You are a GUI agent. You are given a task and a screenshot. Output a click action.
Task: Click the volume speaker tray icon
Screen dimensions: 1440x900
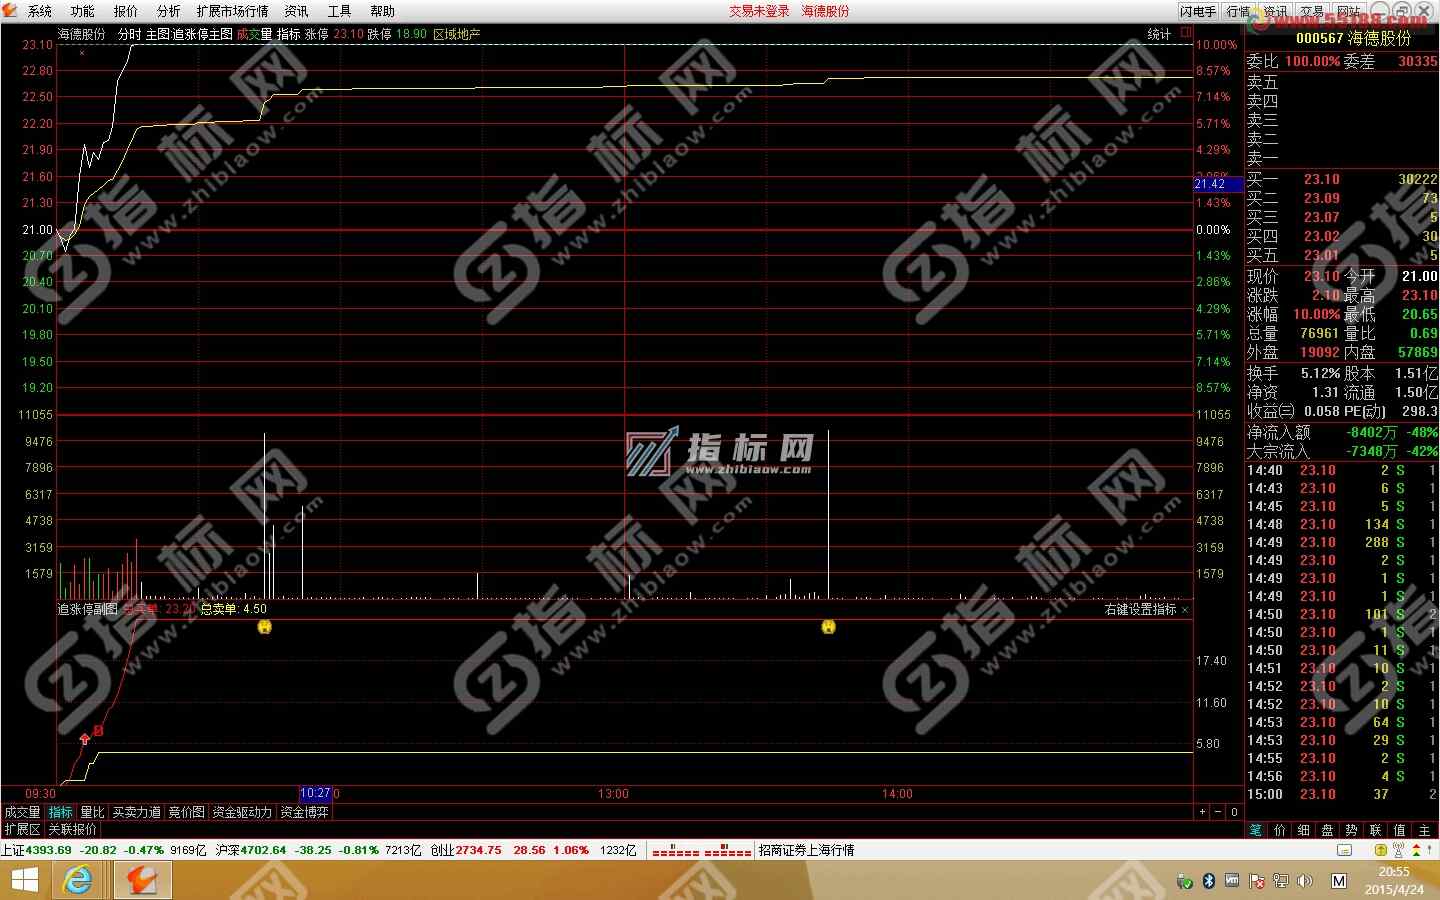coord(1304,881)
